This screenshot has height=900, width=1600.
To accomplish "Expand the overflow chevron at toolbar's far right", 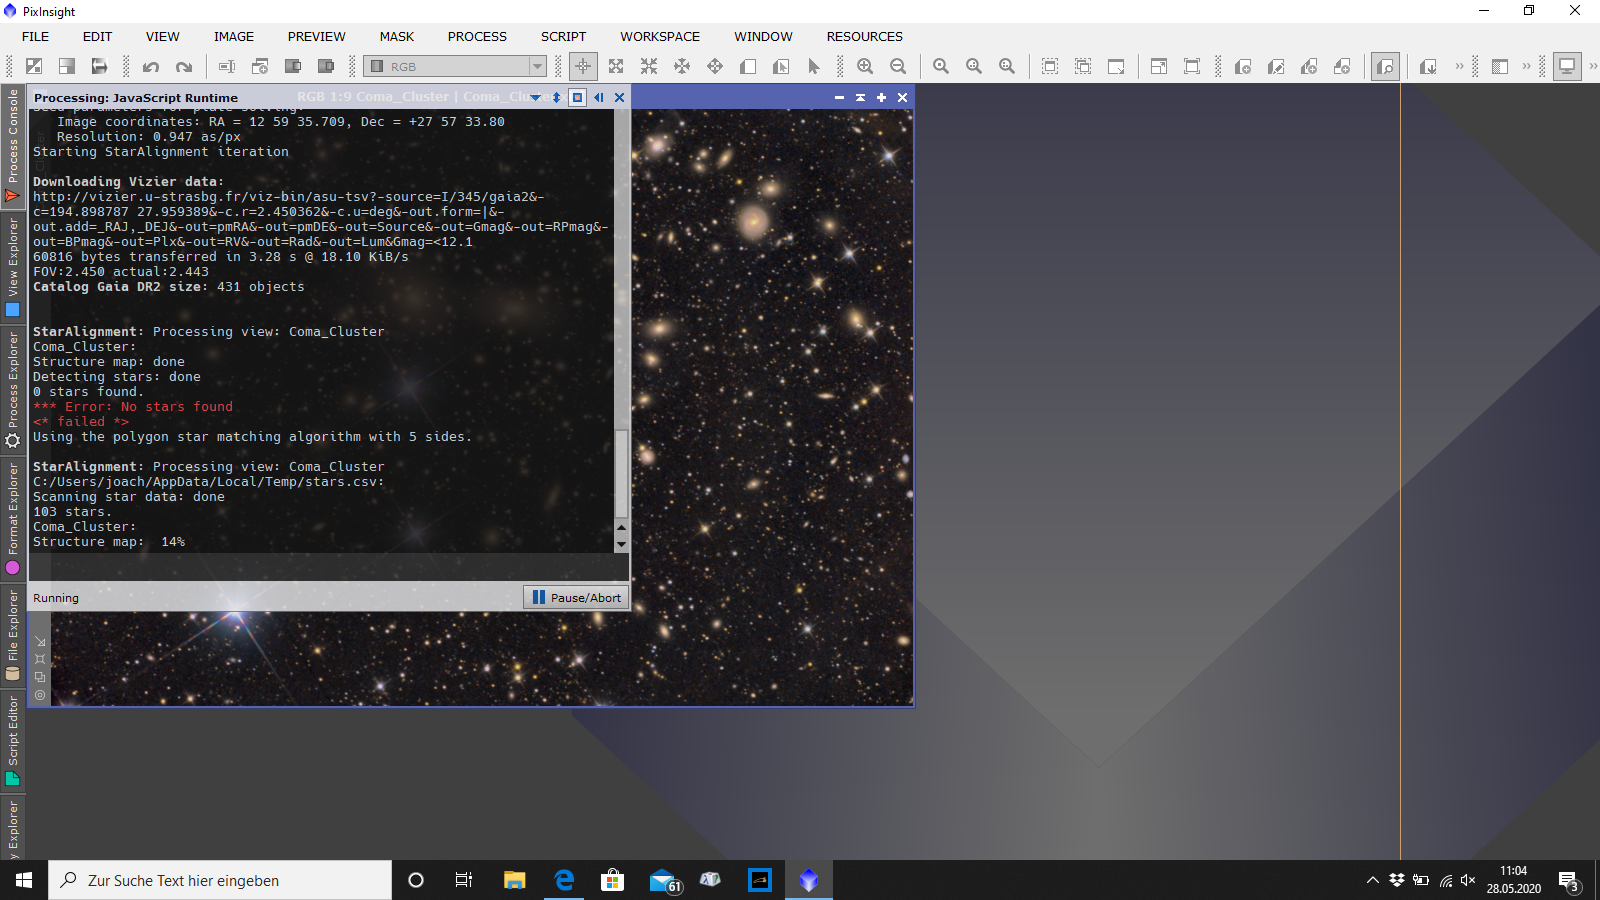I will (1593, 66).
